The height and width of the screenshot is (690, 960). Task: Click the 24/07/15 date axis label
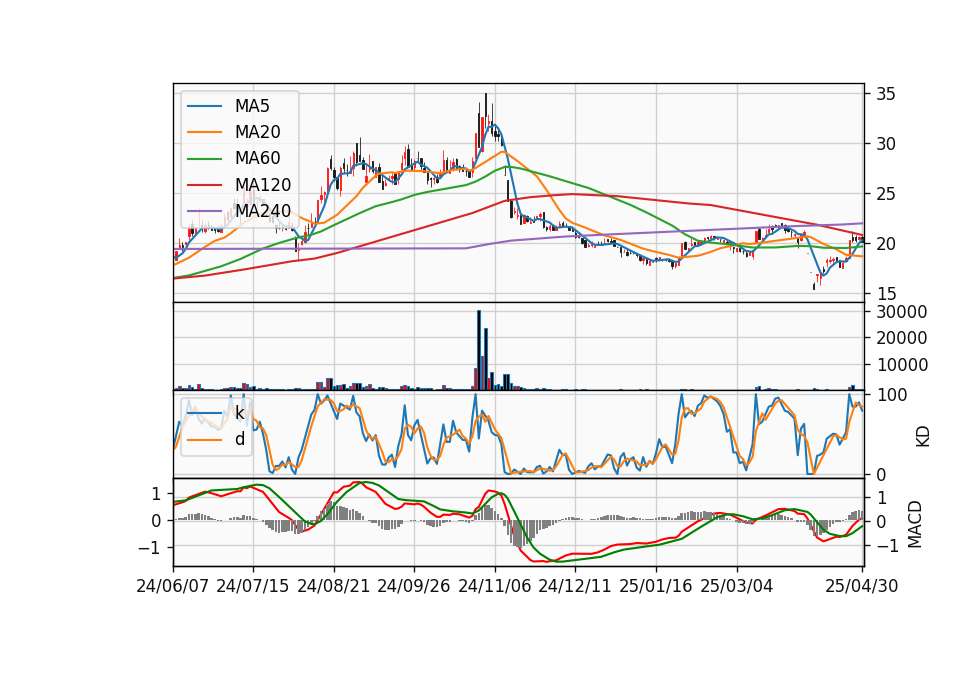tap(253, 586)
